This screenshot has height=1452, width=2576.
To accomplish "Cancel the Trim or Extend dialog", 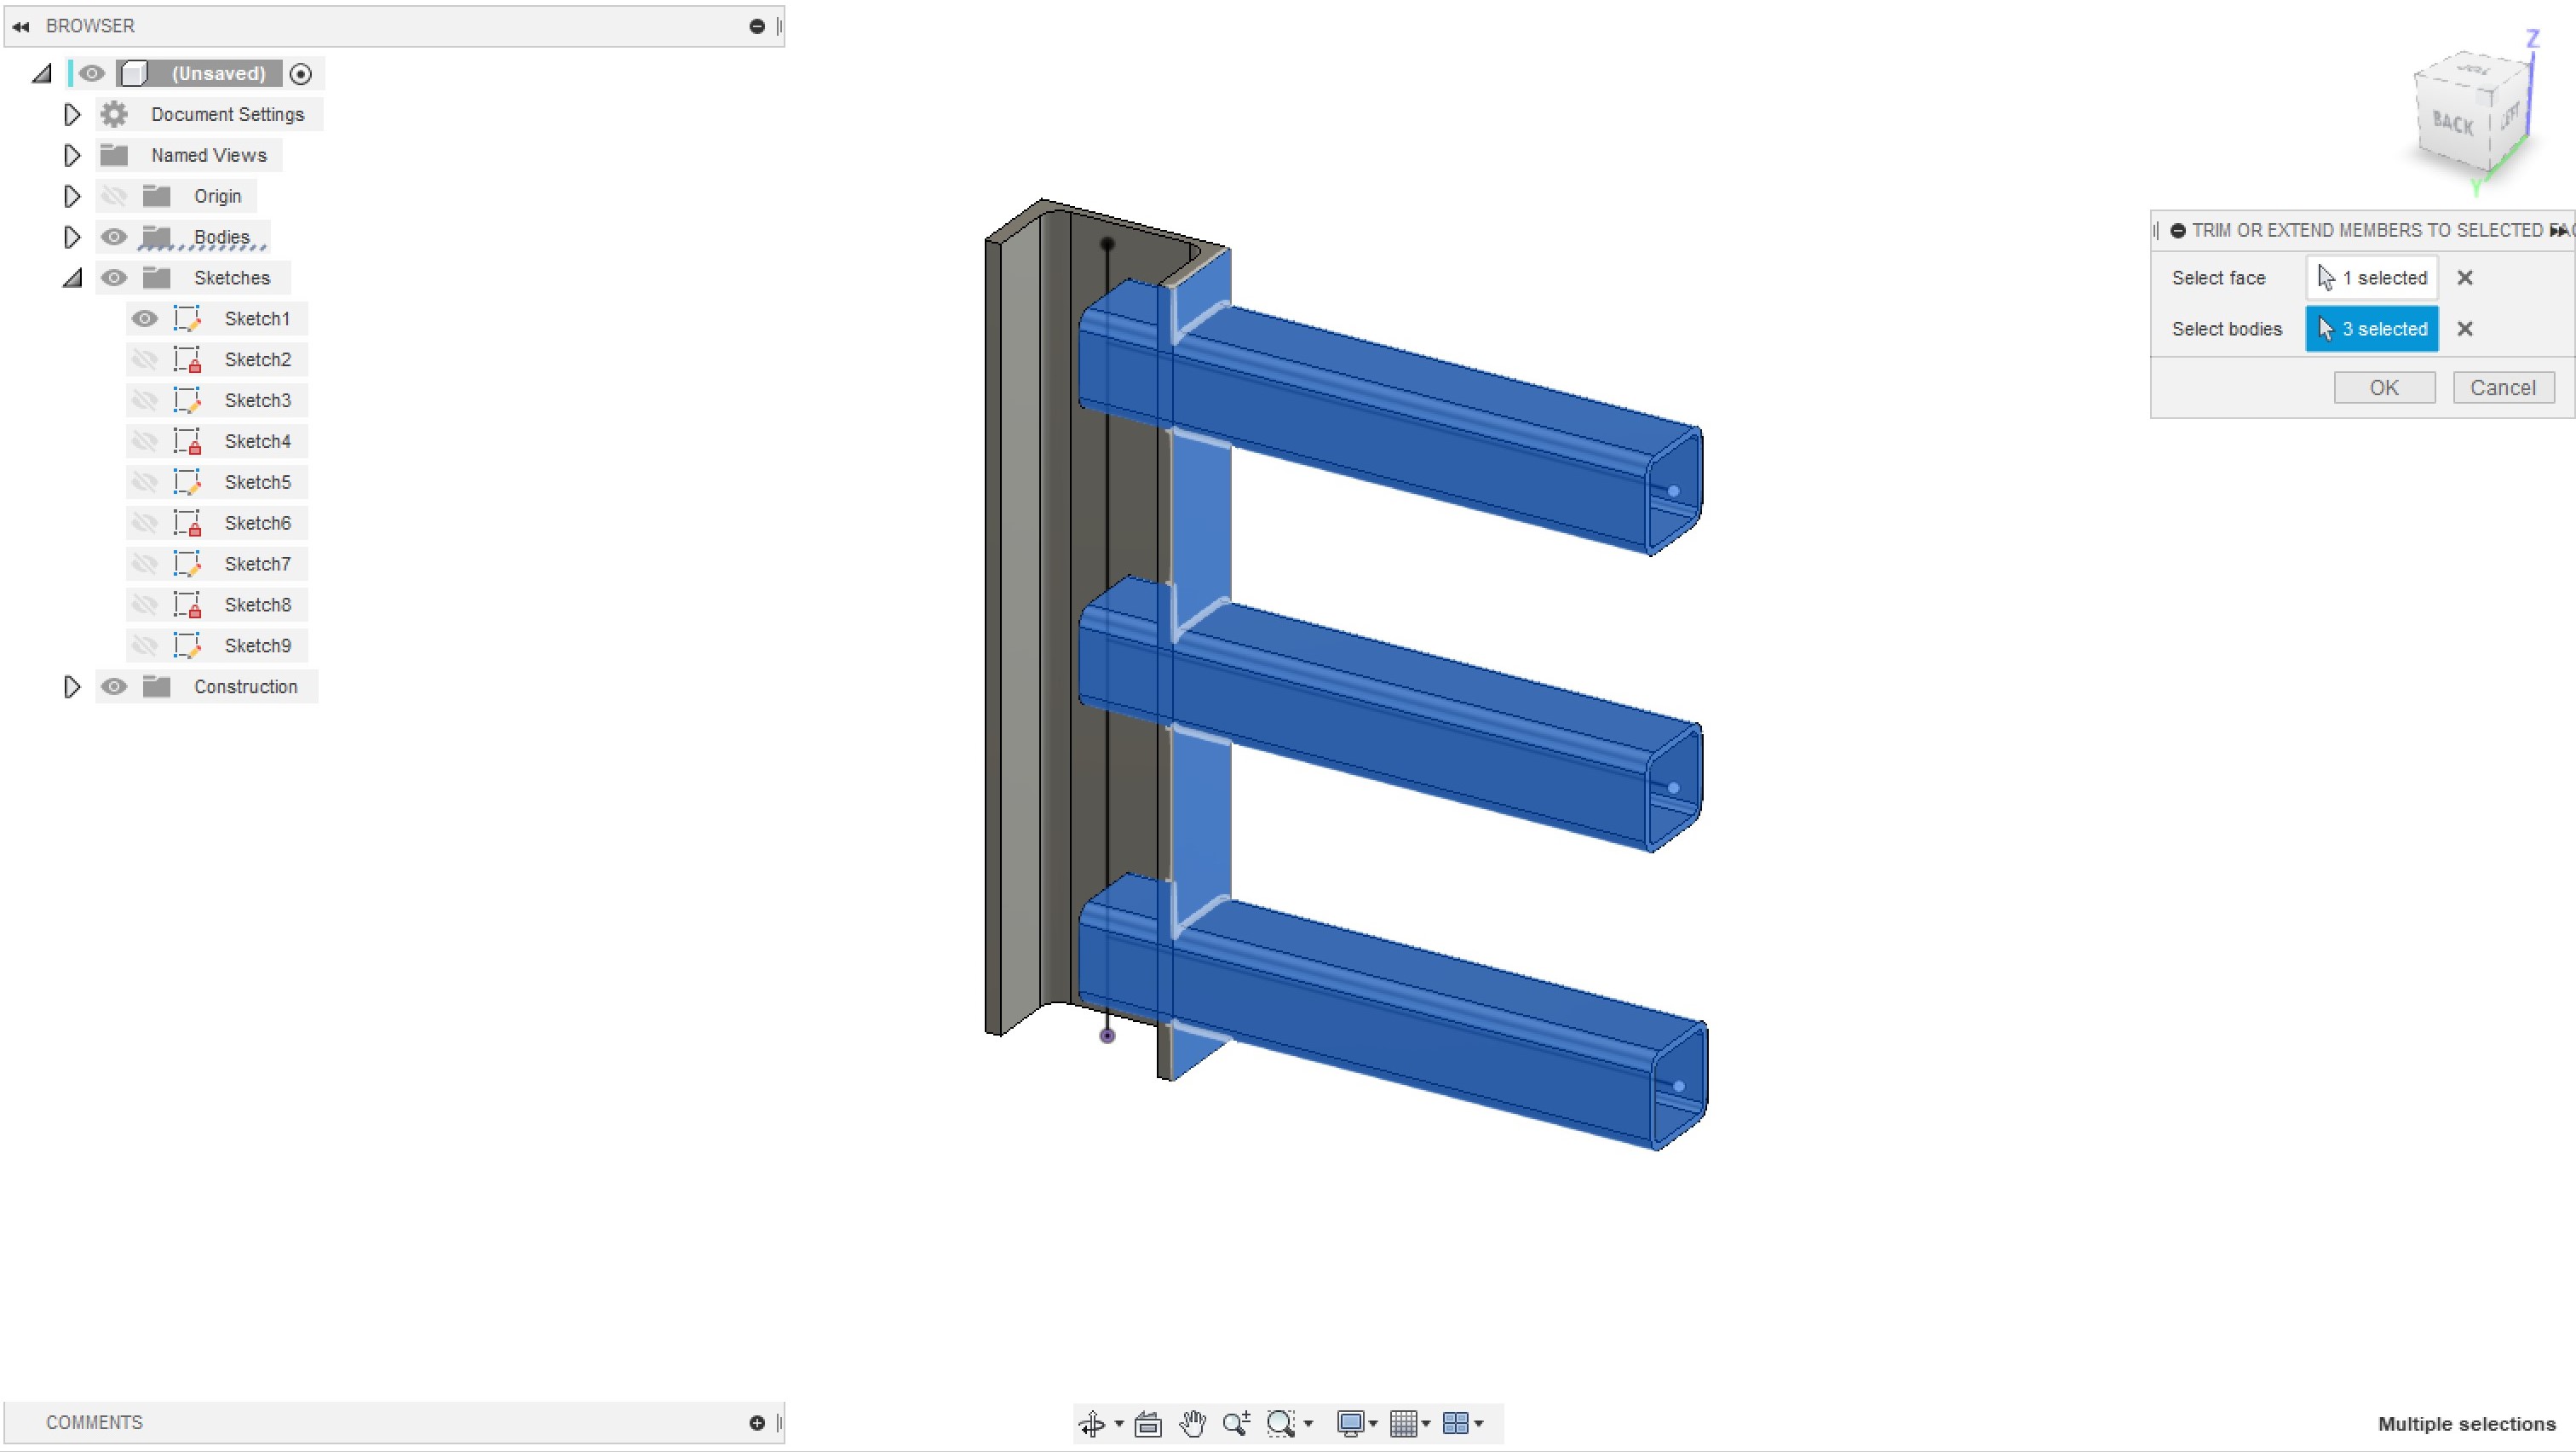I will click(2502, 388).
